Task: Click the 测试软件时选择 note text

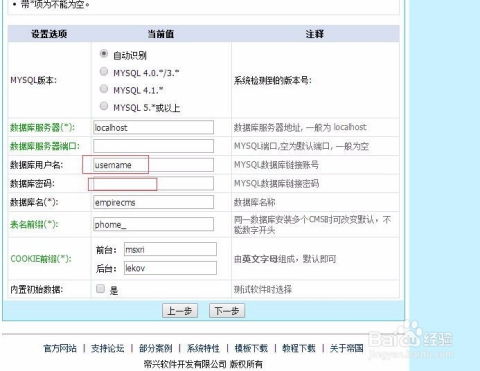Action: tap(263, 289)
